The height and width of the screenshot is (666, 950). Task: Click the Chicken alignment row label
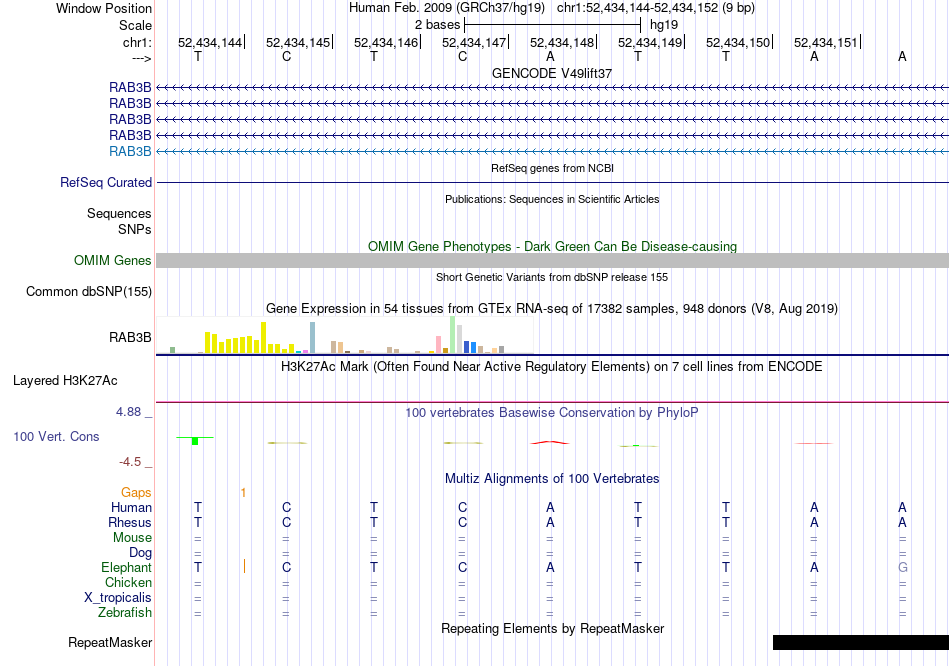128,582
